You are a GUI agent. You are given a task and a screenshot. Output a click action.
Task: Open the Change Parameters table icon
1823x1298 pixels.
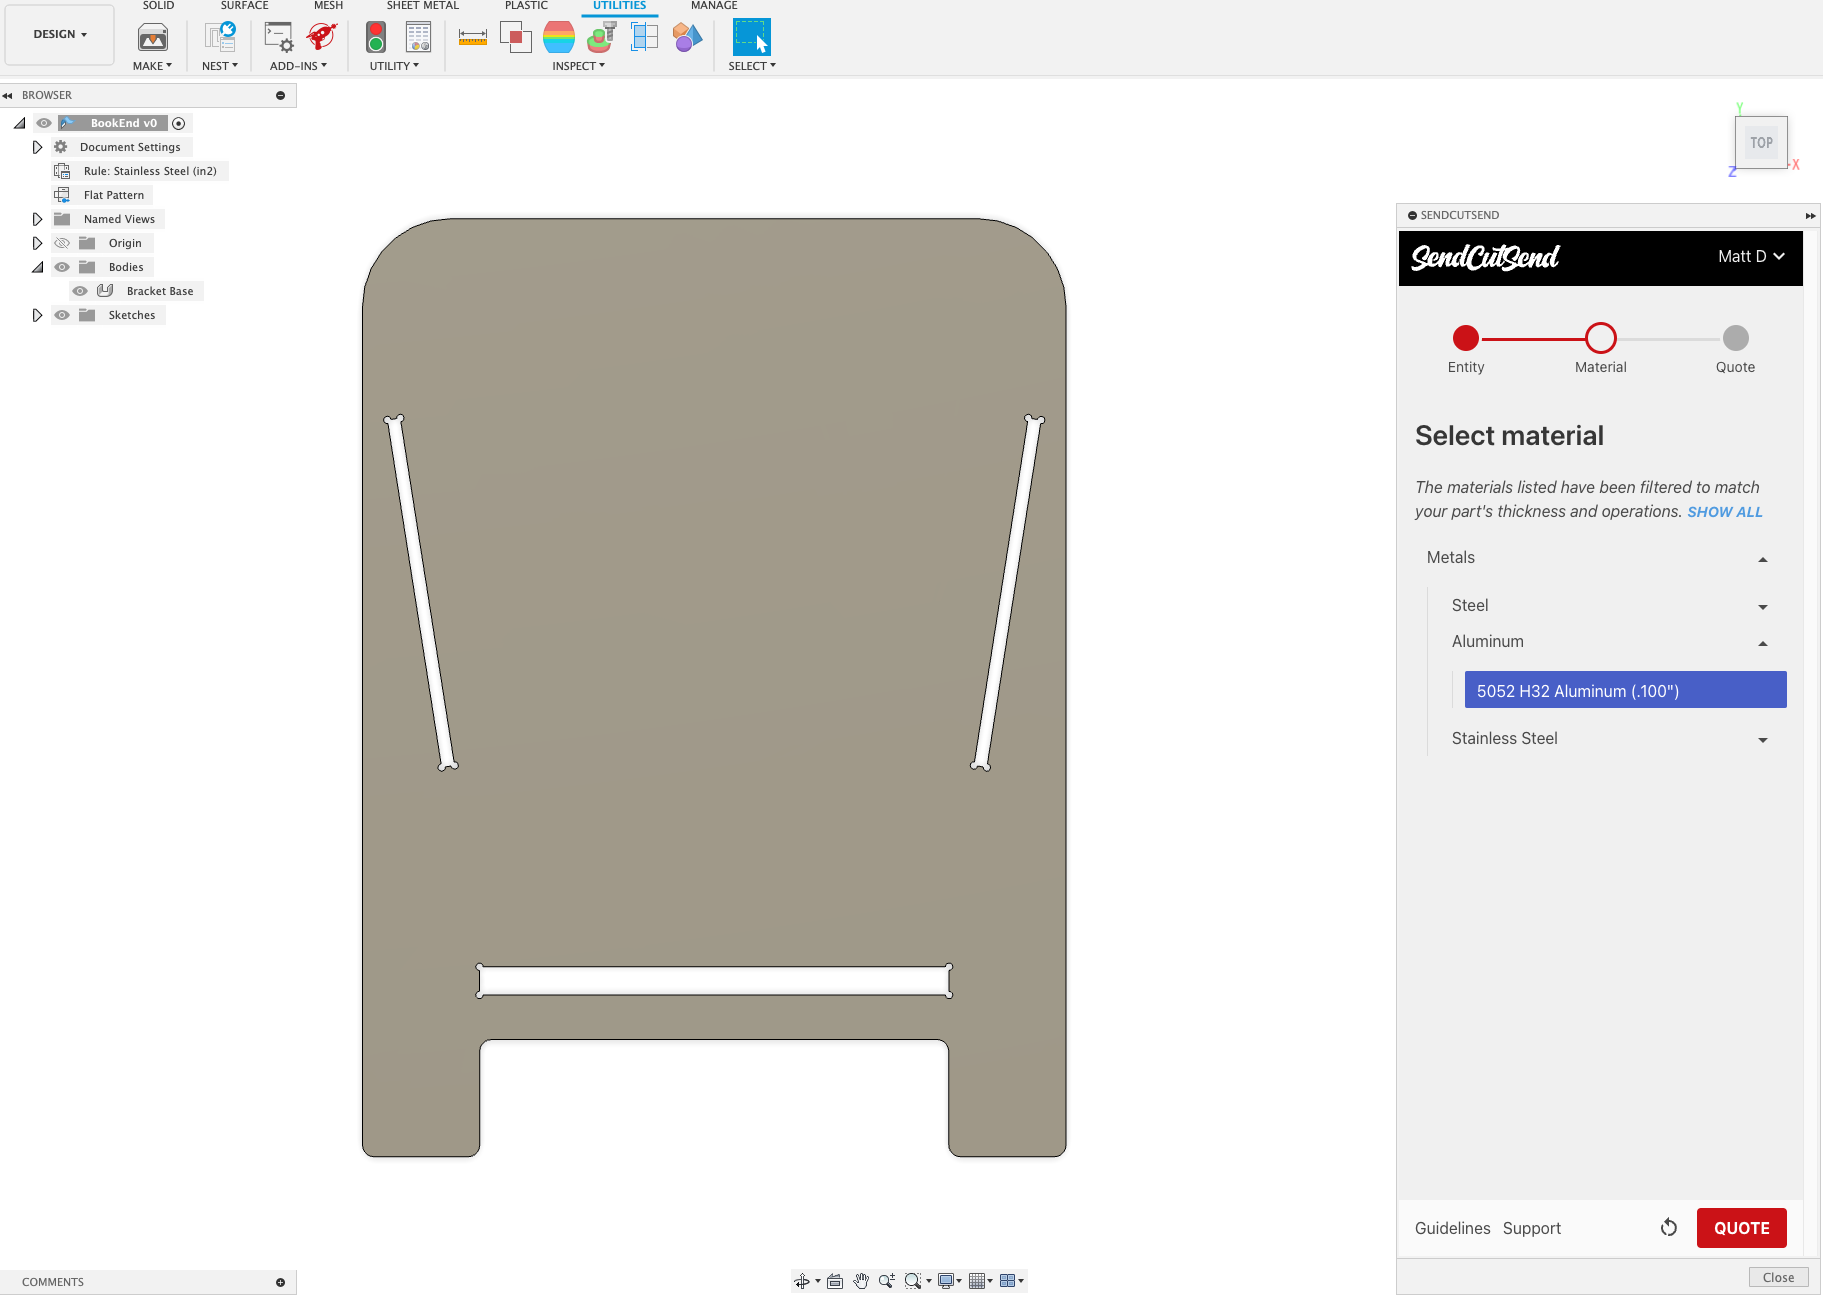[x=419, y=38]
